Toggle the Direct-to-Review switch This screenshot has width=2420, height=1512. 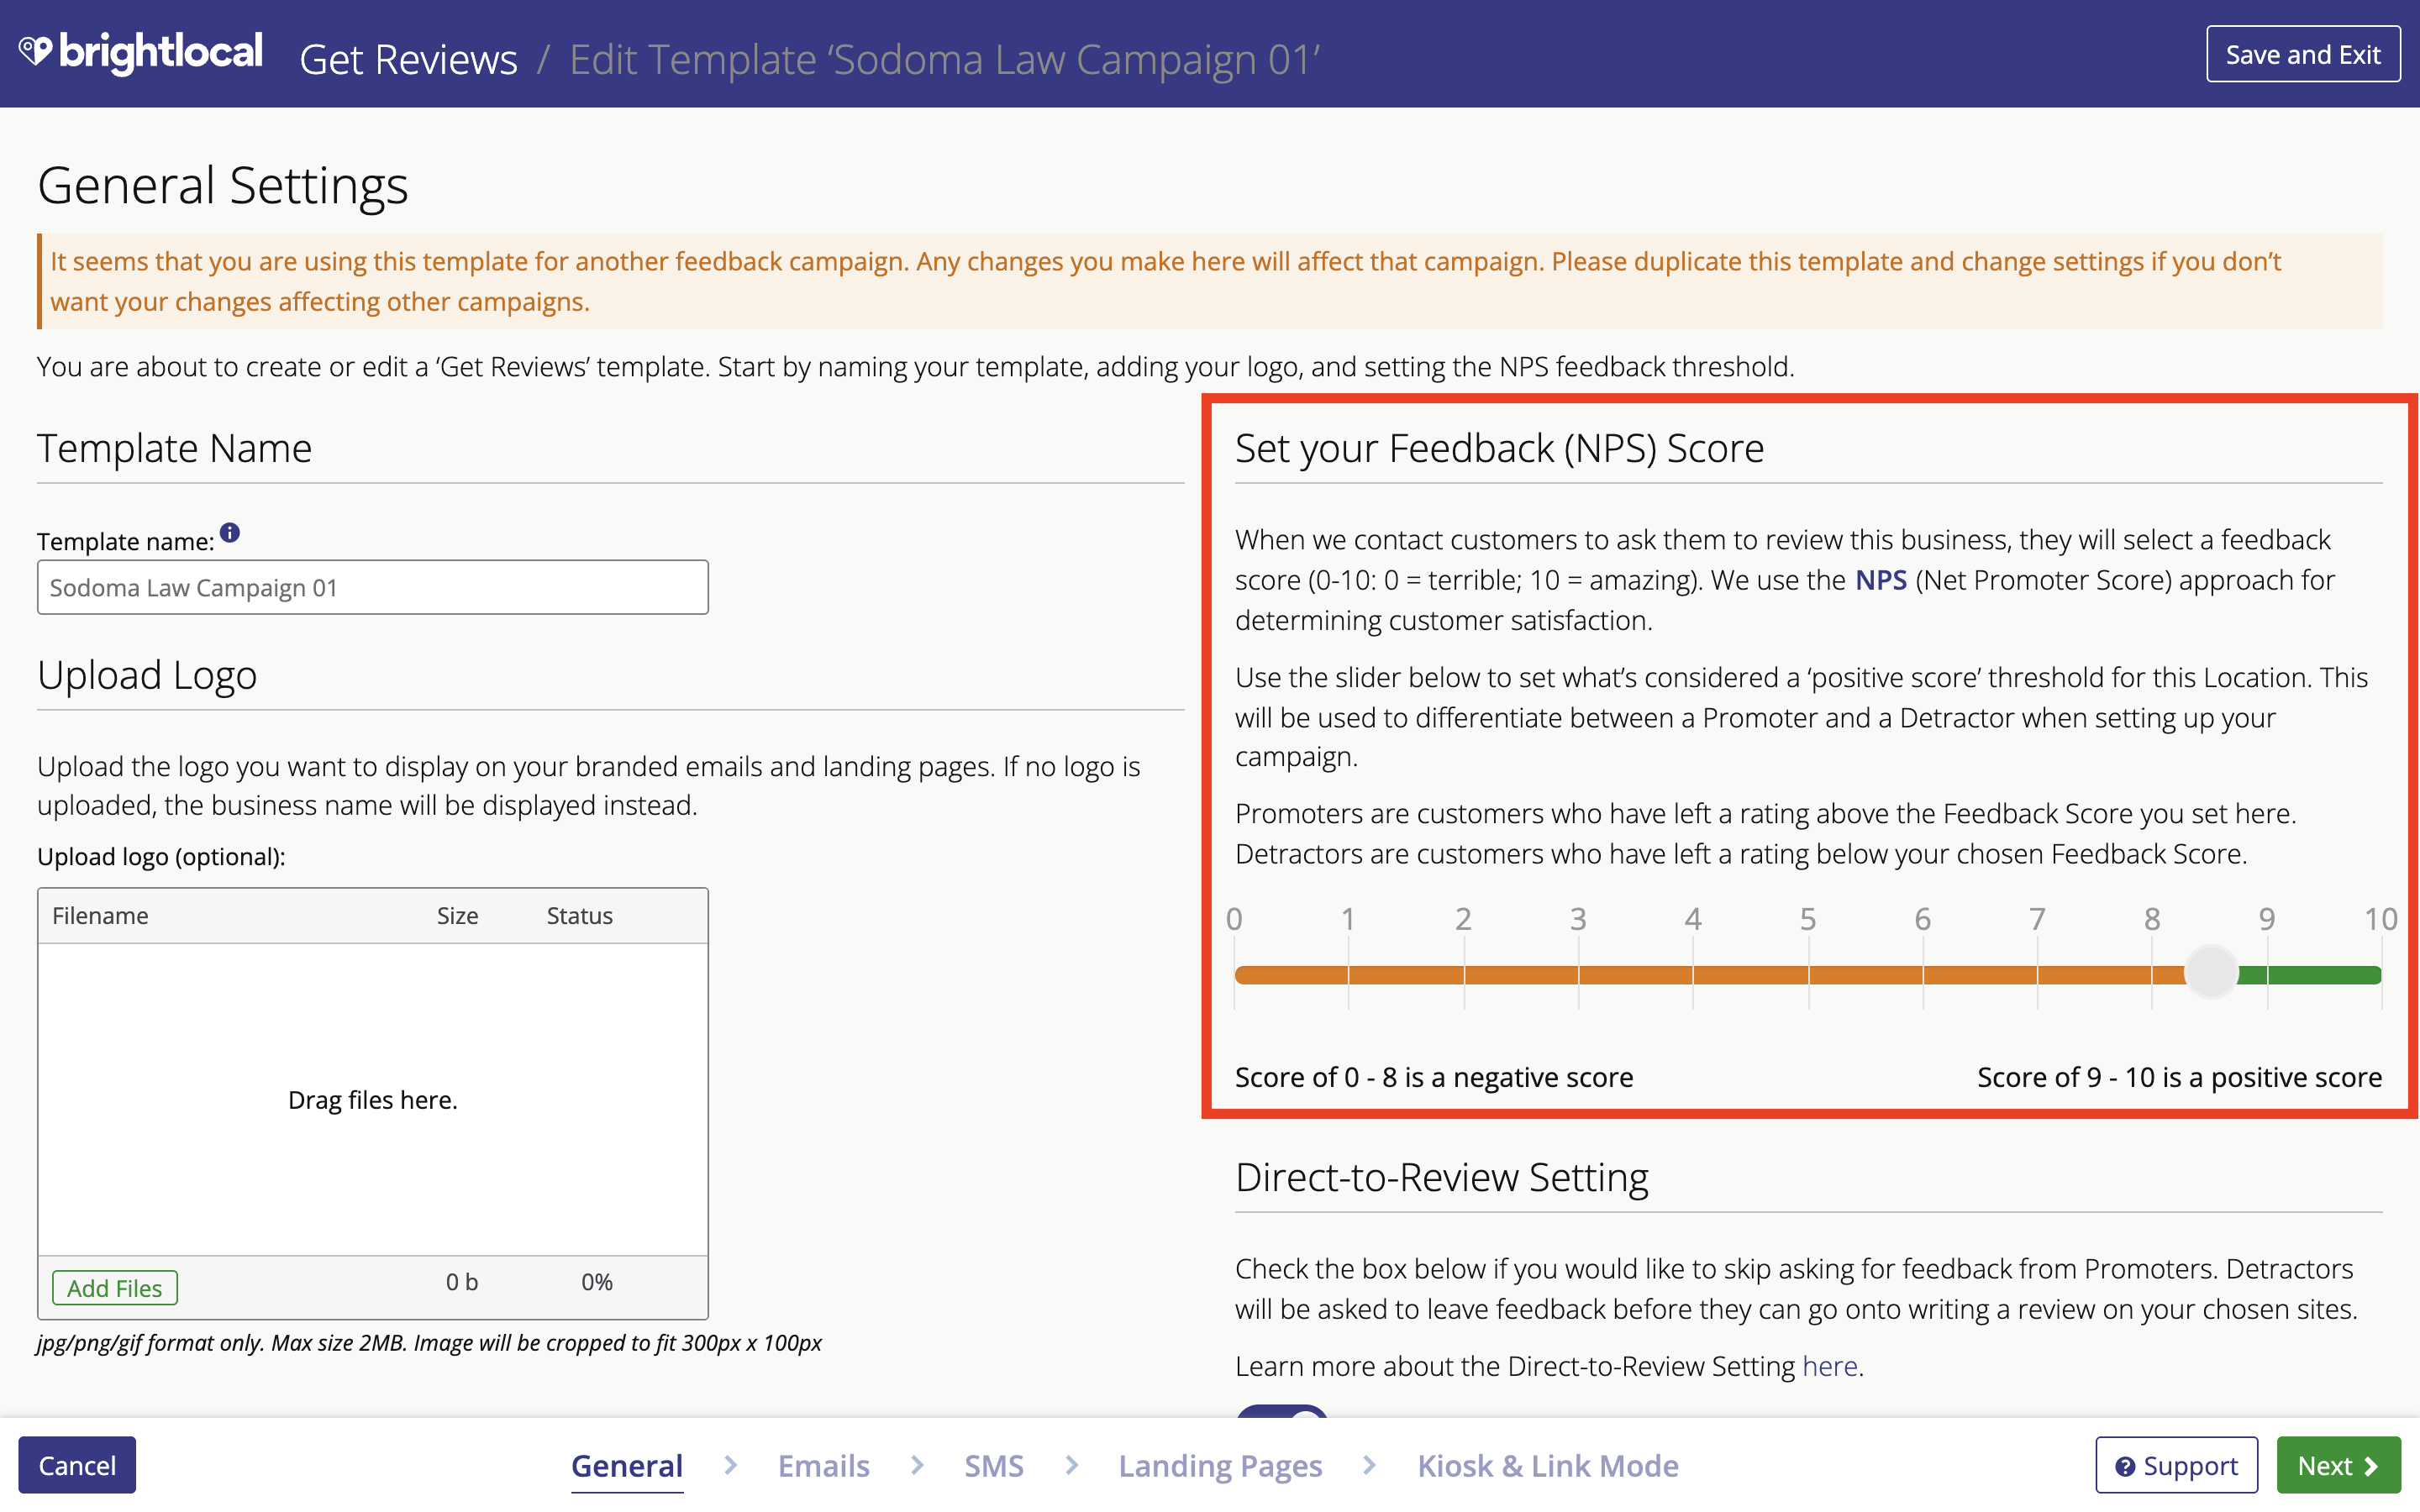coord(1282,1412)
